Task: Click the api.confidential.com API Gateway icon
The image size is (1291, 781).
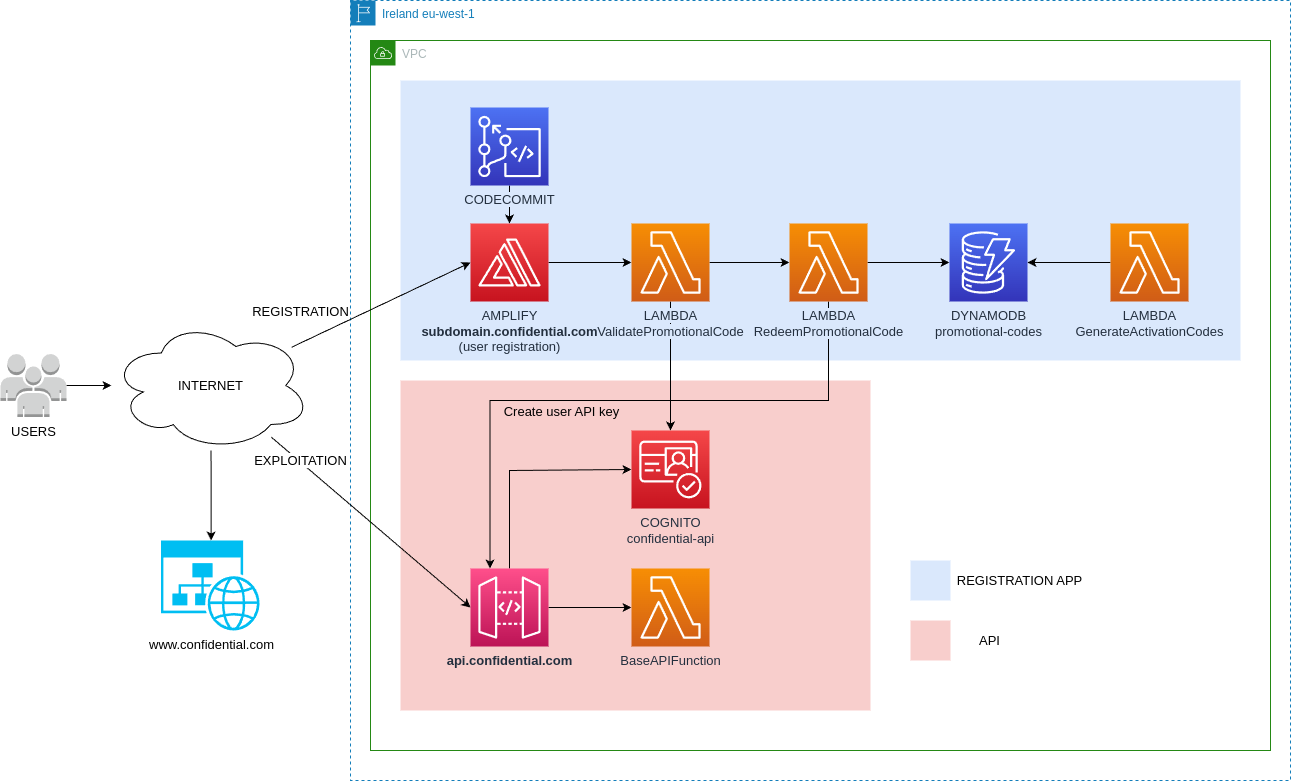Action: pos(508,607)
